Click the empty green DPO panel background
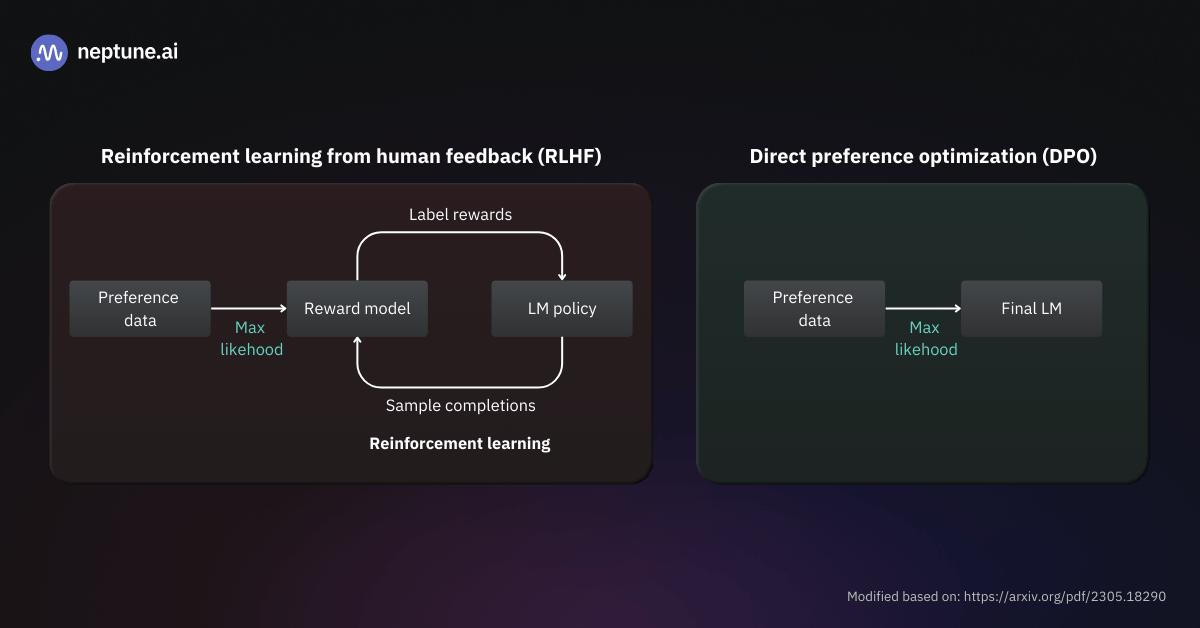This screenshot has width=1200, height=628. pyautogui.click(x=921, y=420)
